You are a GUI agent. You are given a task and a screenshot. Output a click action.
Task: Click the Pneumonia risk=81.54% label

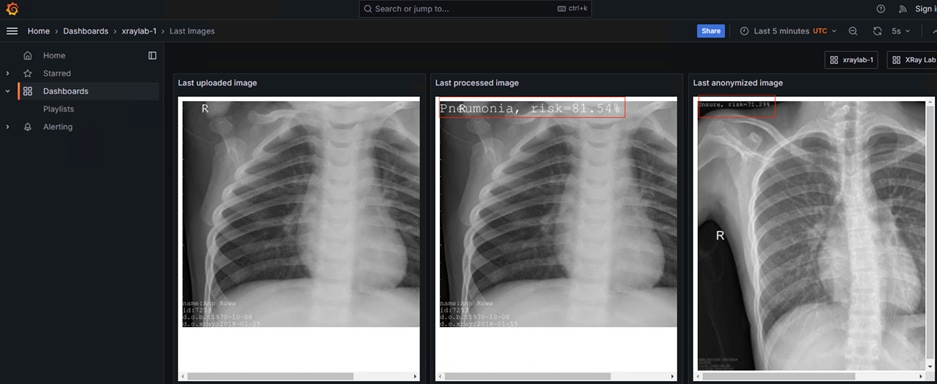pos(532,107)
